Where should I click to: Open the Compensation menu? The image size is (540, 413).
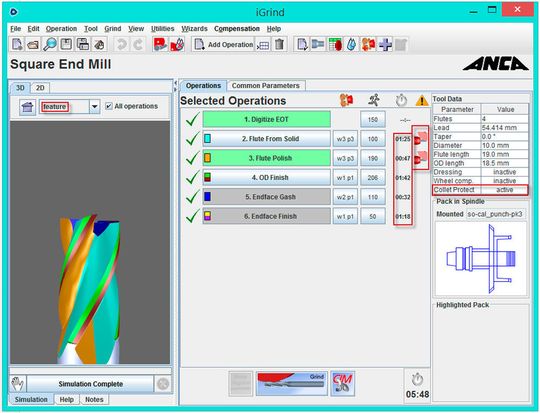click(x=237, y=29)
